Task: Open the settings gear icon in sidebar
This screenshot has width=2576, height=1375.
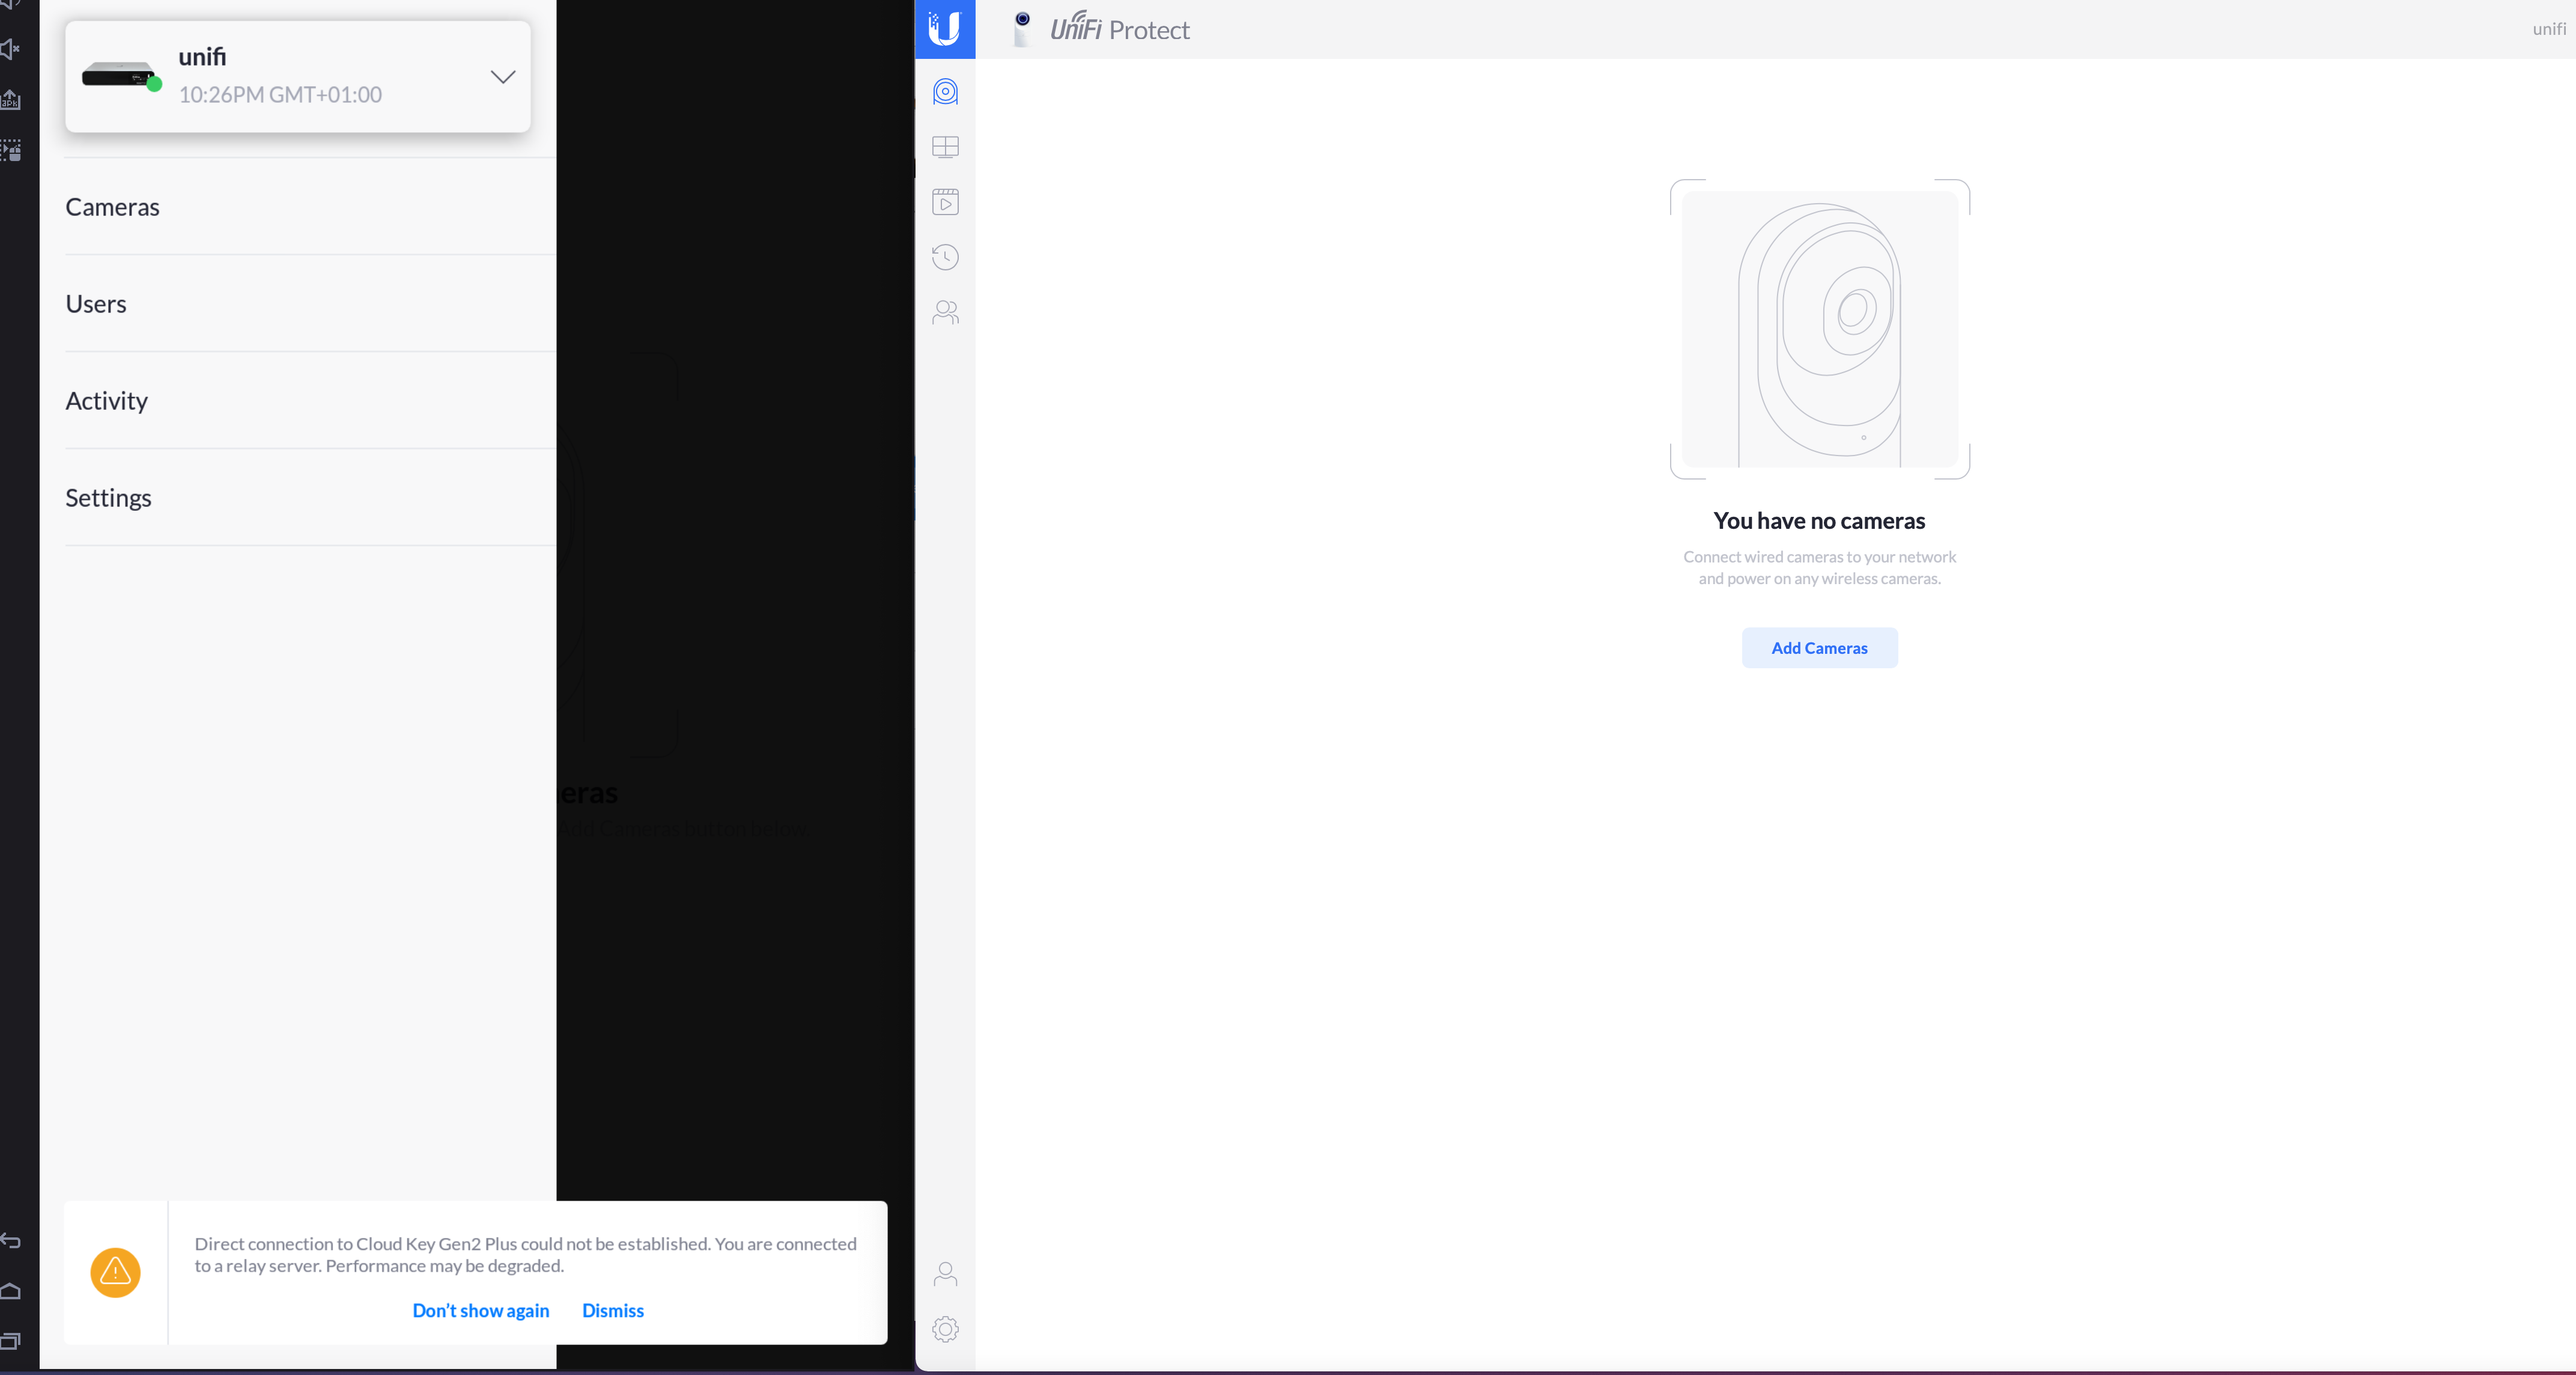Action: tap(945, 1329)
